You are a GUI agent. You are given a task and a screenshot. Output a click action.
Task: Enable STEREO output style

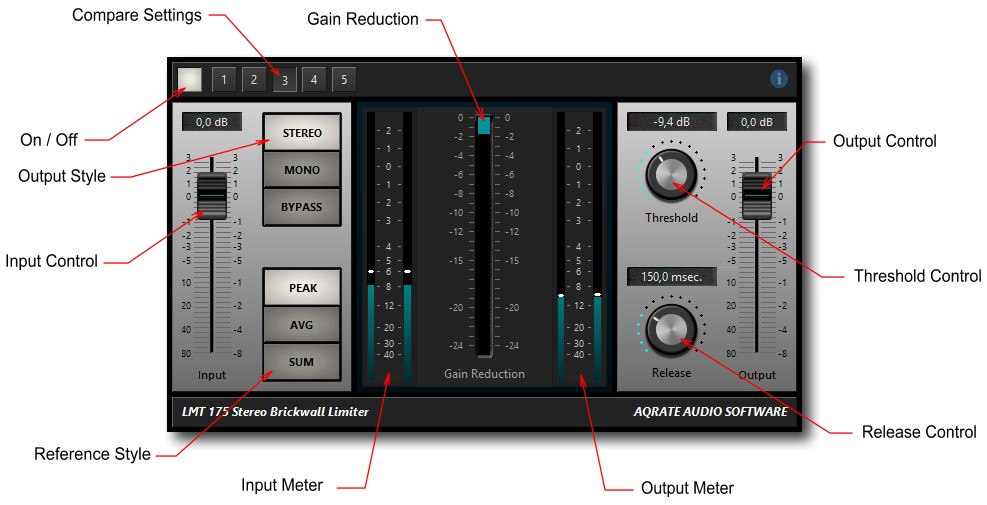pyautogui.click(x=302, y=133)
